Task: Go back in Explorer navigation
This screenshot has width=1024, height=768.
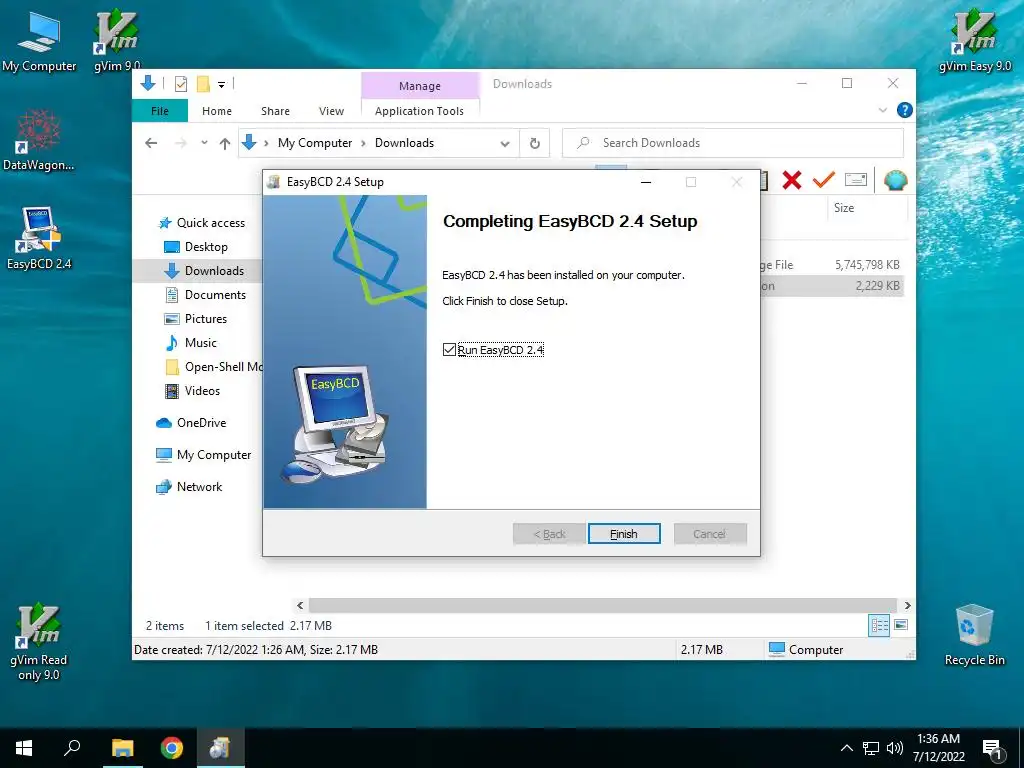Action: 151,143
